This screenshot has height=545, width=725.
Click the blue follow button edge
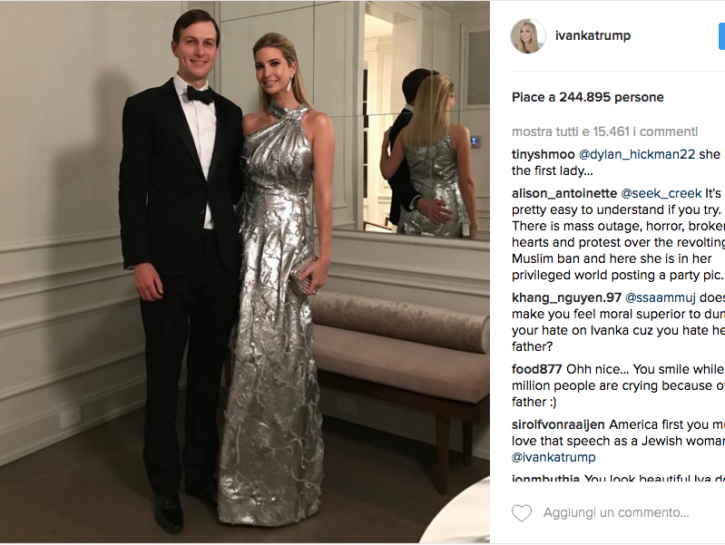click(722, 36)
